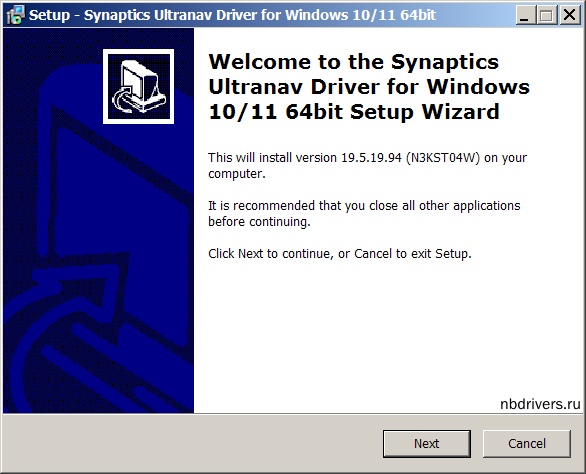
Task: Click Next to continue installation
Action: 426,443
